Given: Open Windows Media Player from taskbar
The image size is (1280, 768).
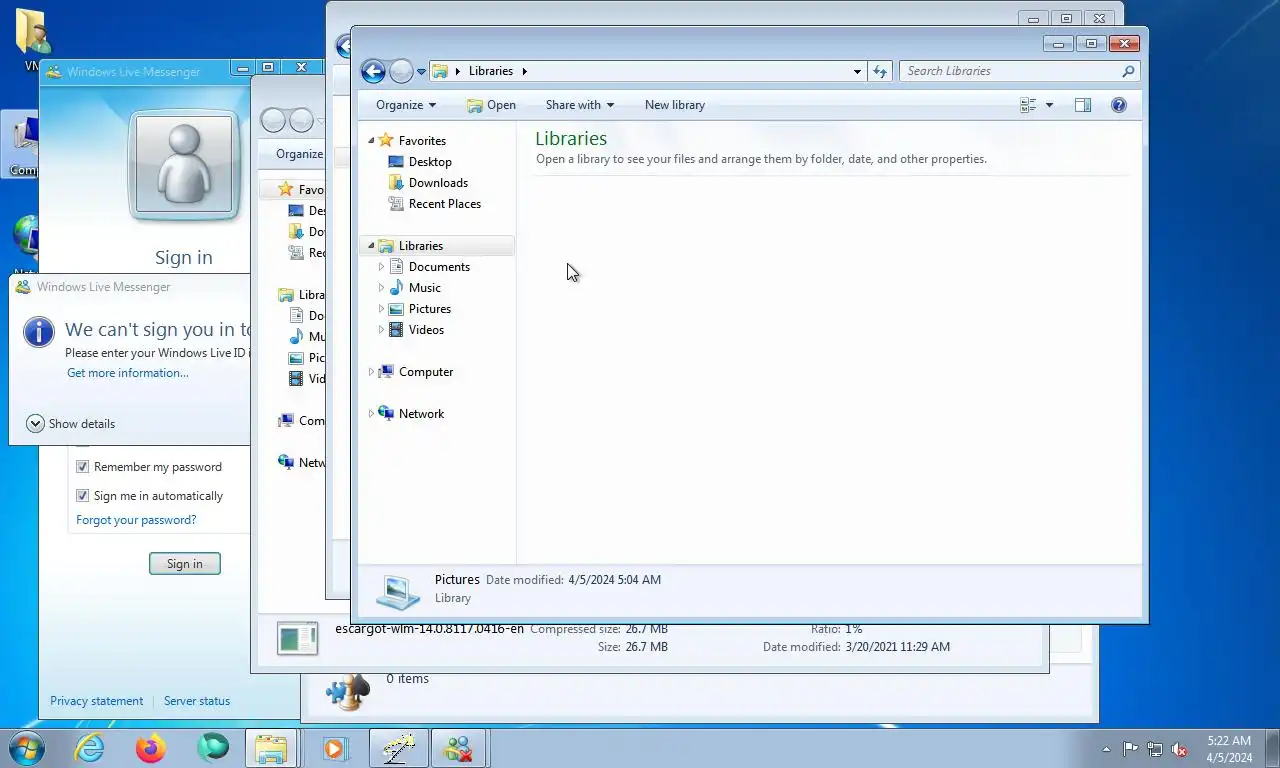Looking at the screenshot, I should tap(335, 748).
